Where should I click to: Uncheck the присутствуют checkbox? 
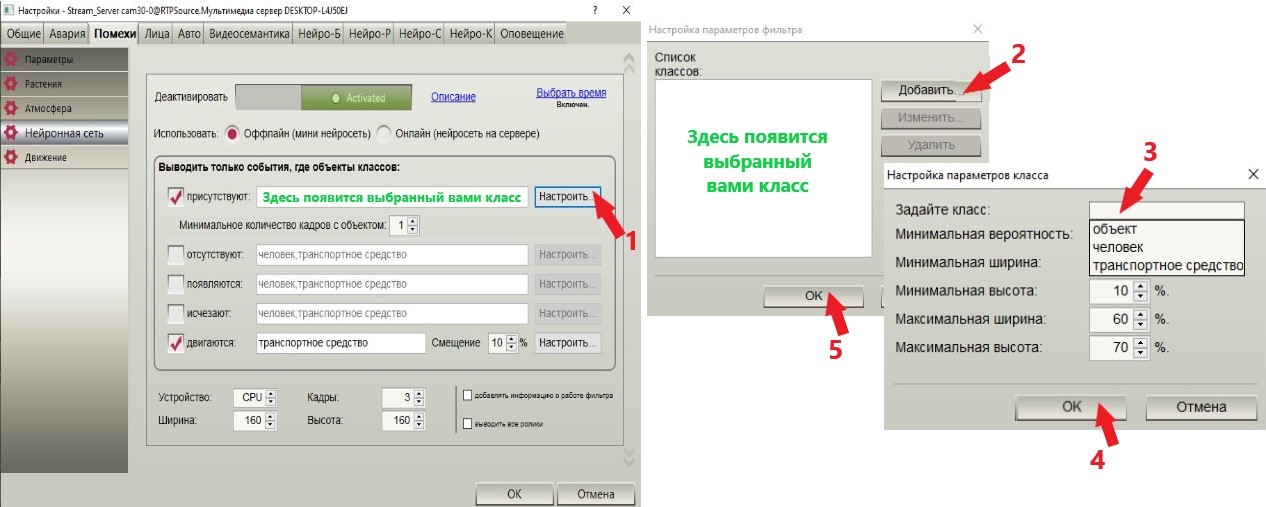(x=176, y=197)
